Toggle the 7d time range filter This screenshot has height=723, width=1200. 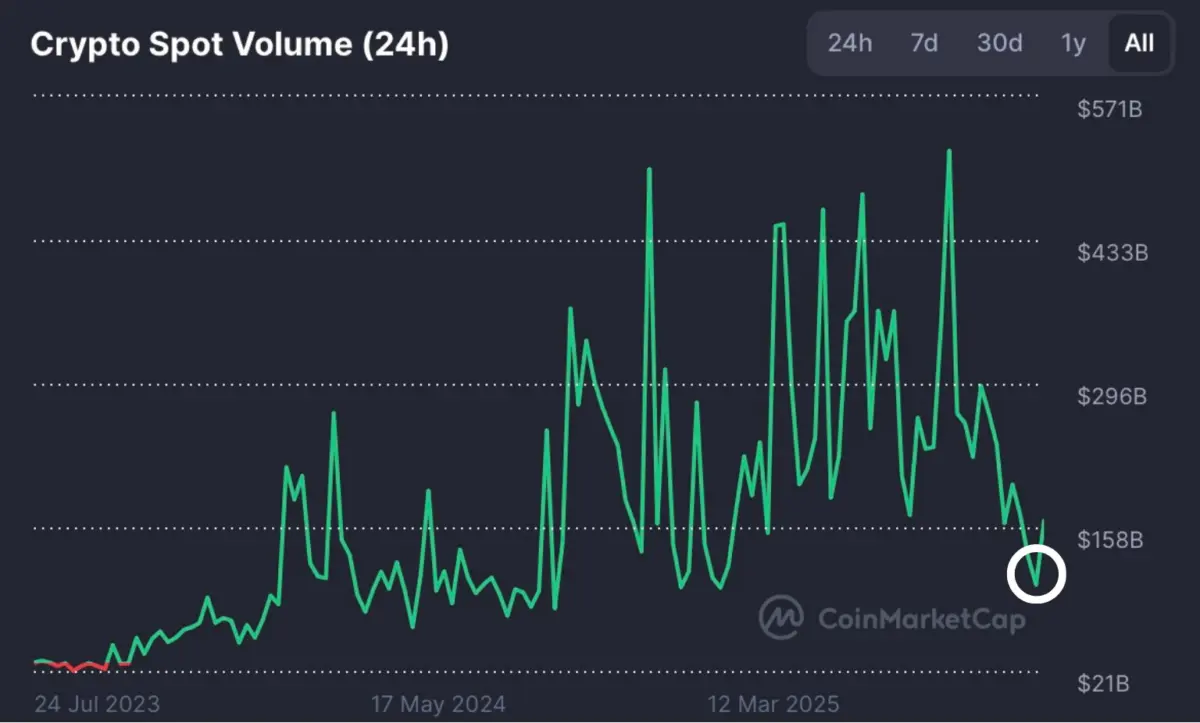[x=923, y=43]
